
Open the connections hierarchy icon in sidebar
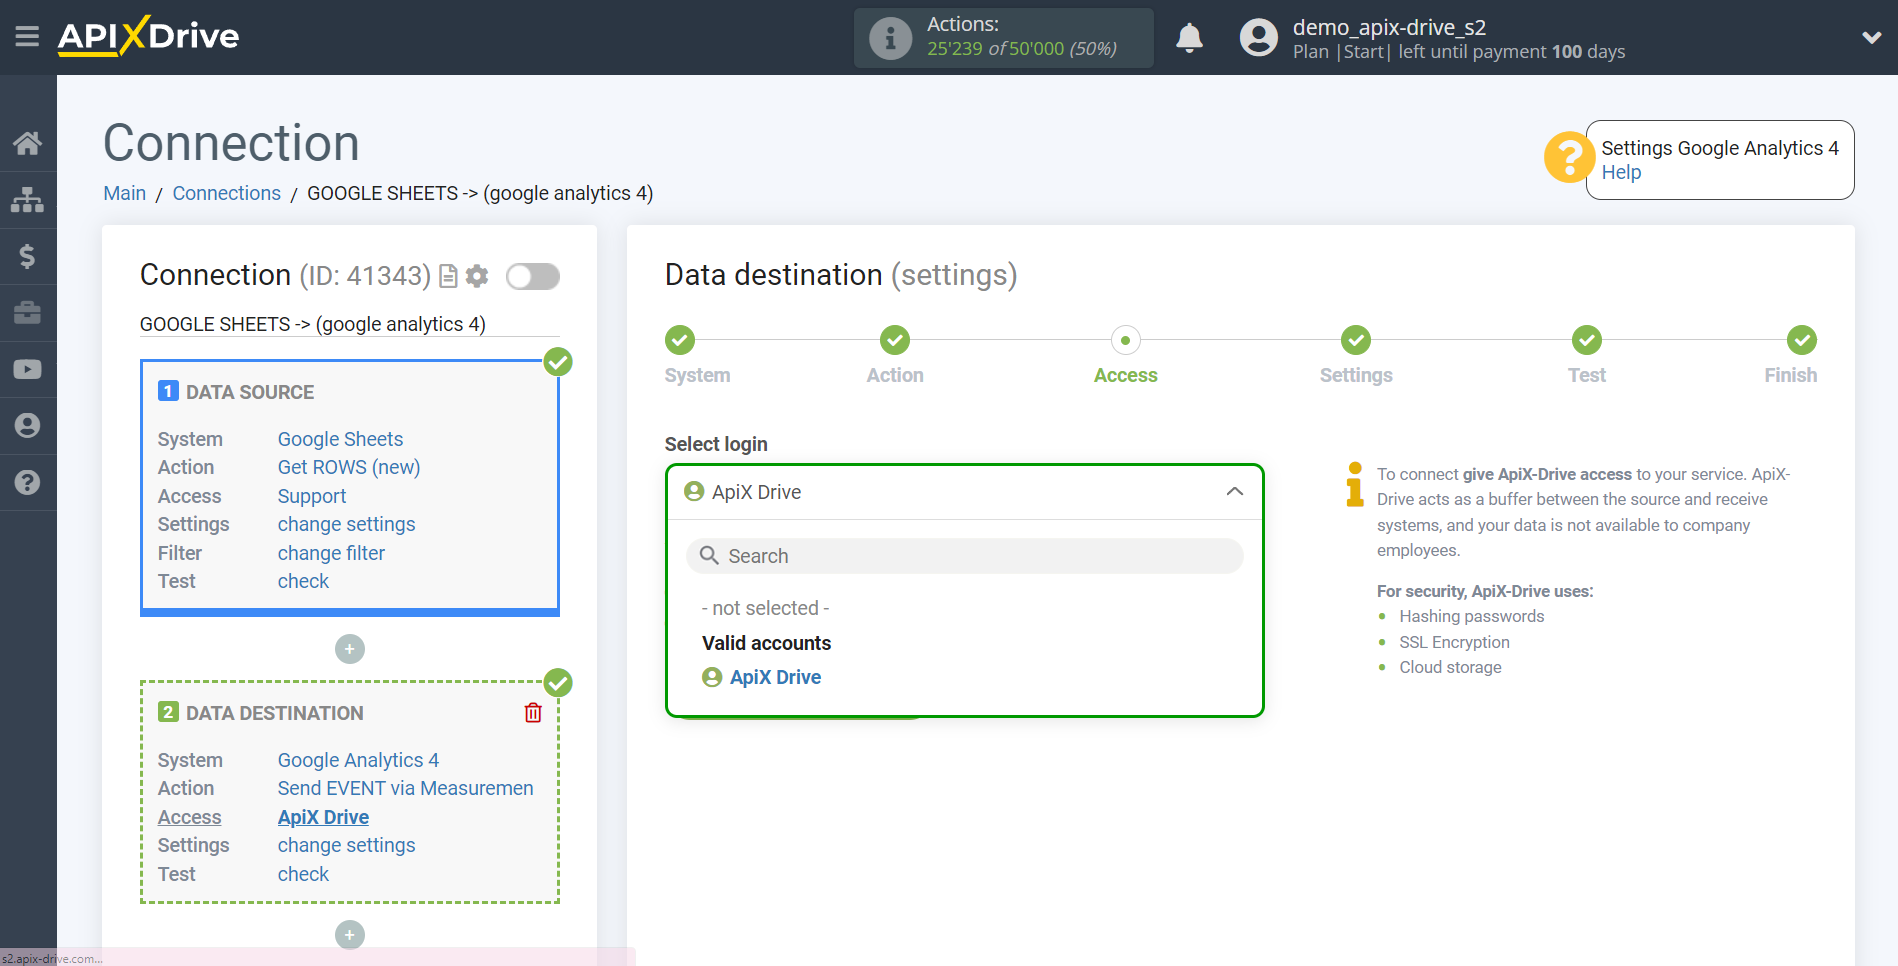(28, 199)
